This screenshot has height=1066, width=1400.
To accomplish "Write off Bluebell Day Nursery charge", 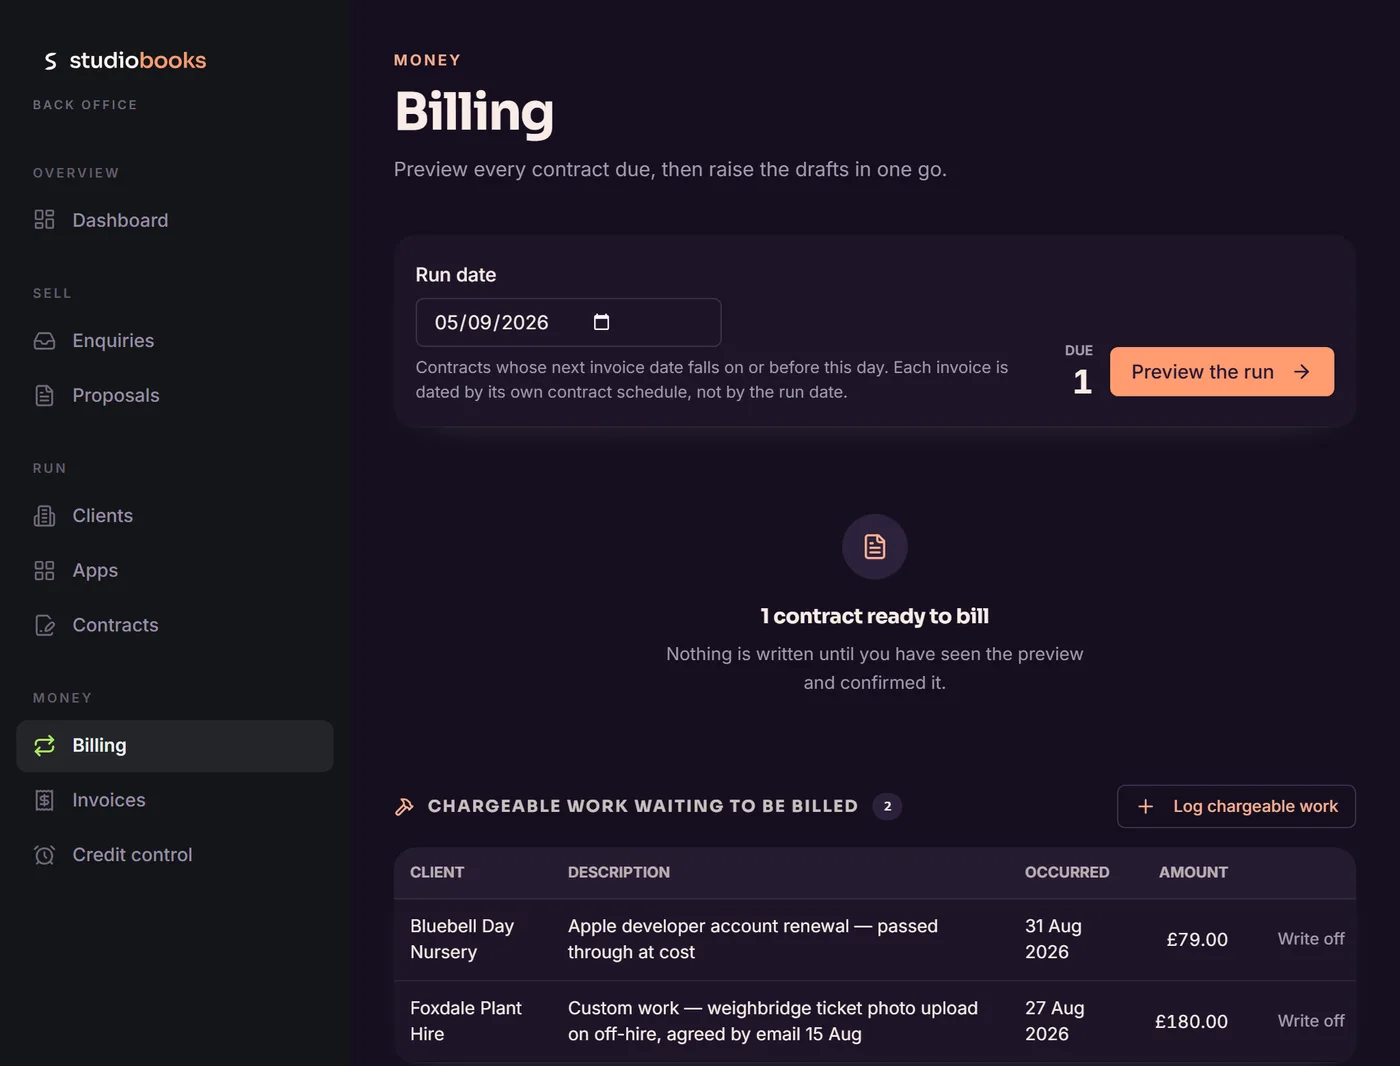I will [1310, 939].
